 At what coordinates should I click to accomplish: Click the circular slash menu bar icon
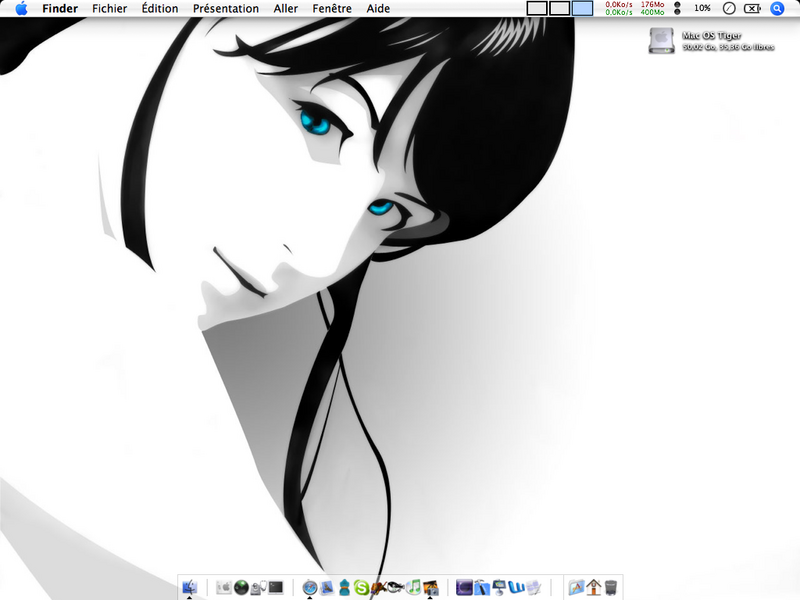pyautogui.click(x=729, y=8)
